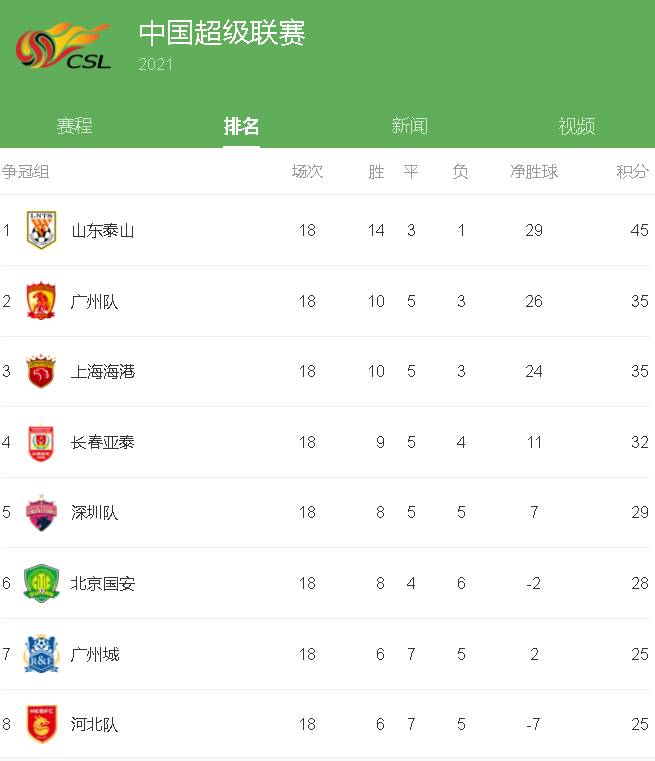Click the 净胜球 (goal difference) column header
This screenshot has height=761, width=655.
[x=534, y=172]
